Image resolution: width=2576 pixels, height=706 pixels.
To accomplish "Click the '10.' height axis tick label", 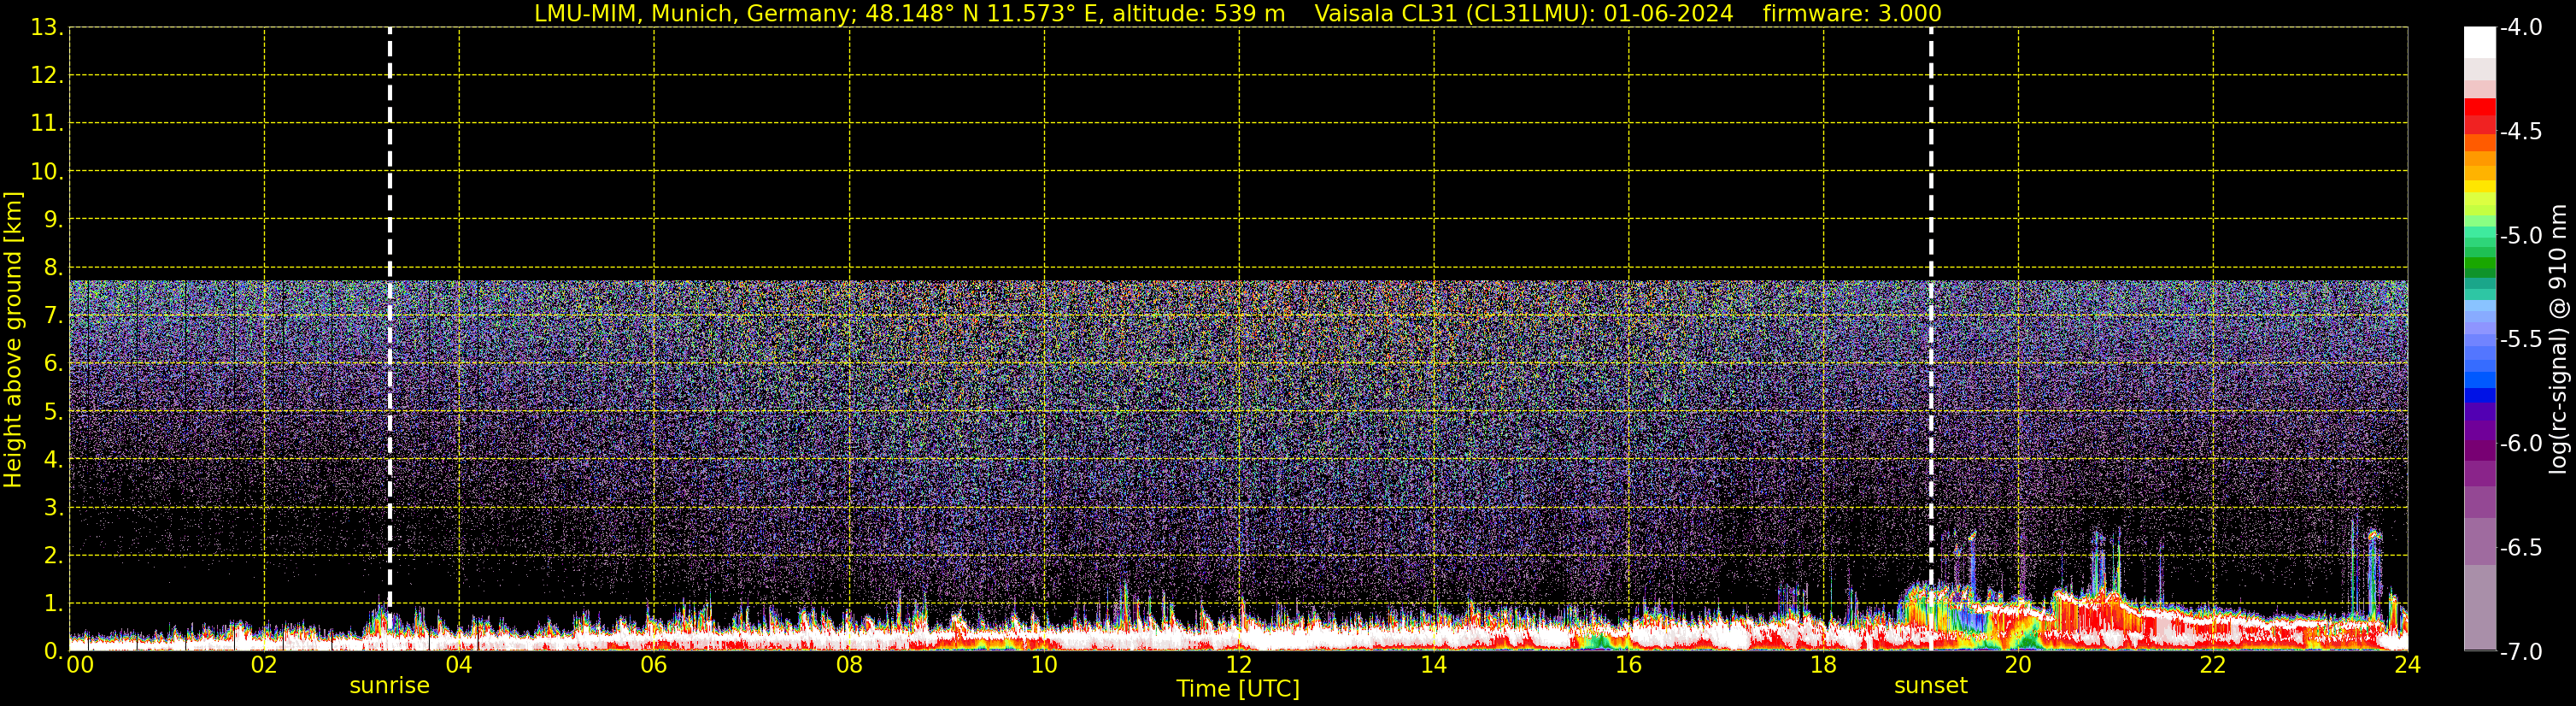I will tap(47, 172).
